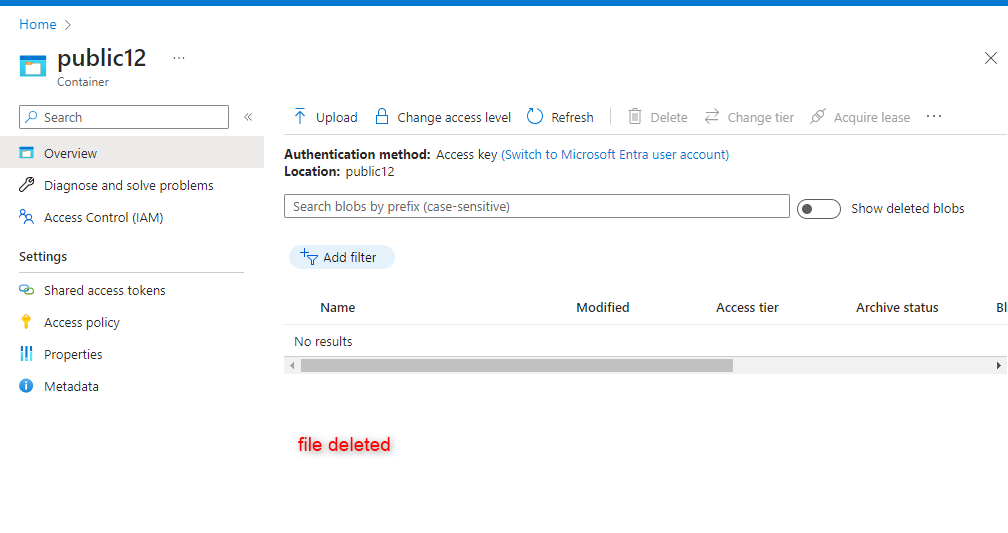Open the Overview menu item
Screen dimensions: 1008x533
coord(132,153)
